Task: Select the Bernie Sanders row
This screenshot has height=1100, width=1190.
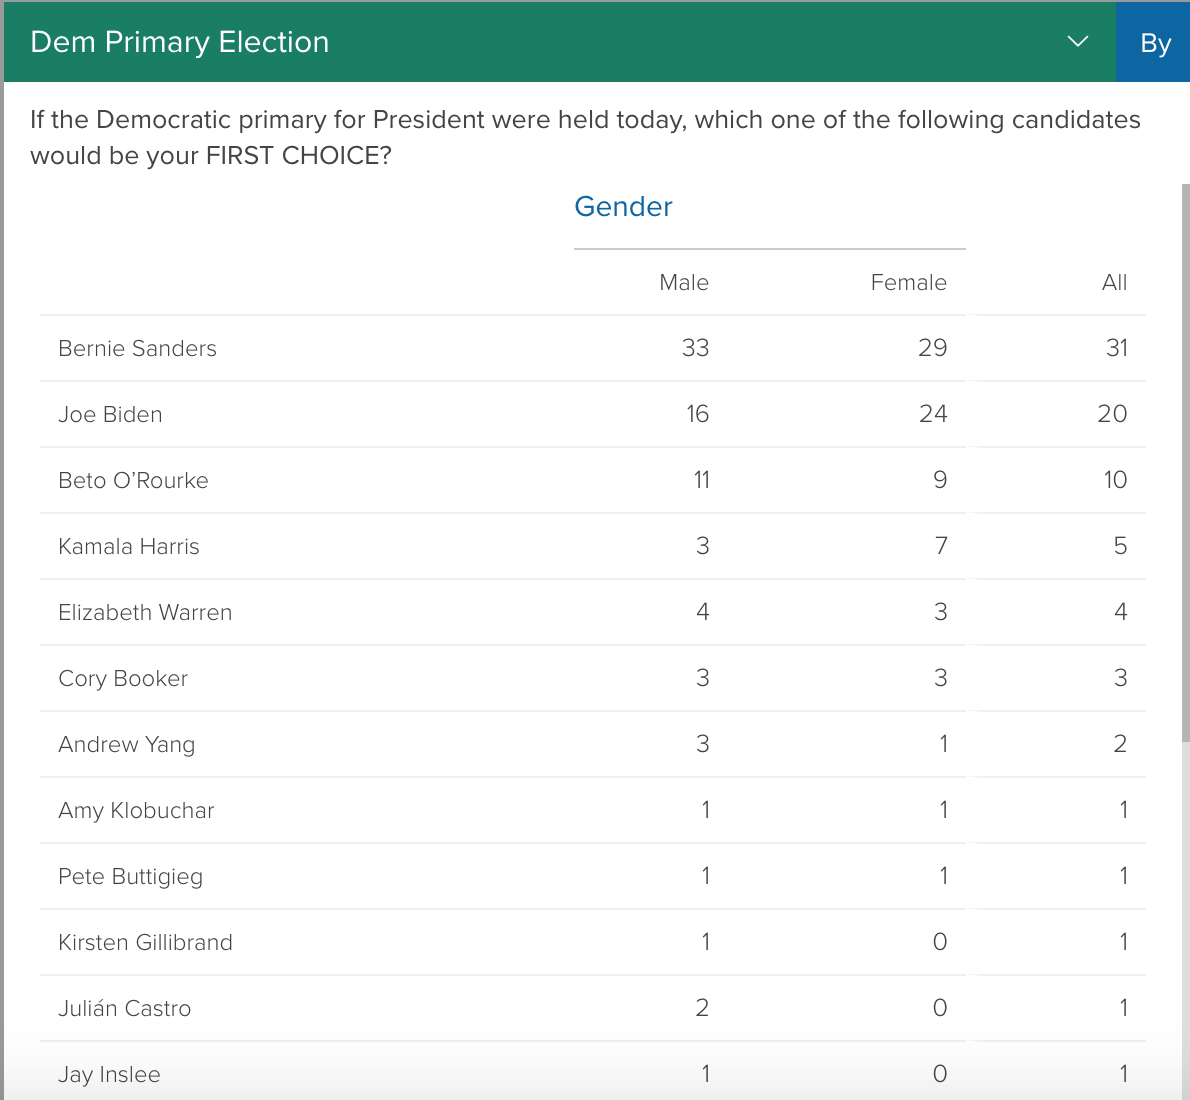Action: click(138, 348)
